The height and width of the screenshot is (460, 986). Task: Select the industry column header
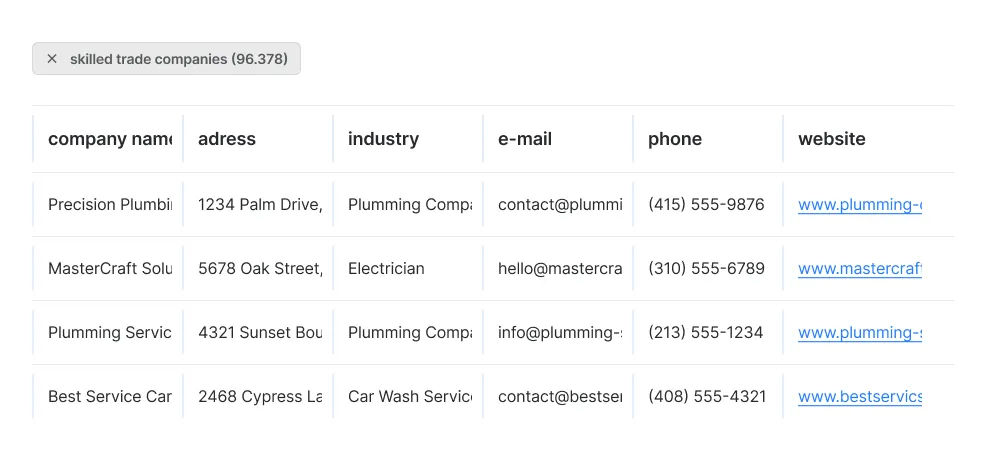coord(383,139)
